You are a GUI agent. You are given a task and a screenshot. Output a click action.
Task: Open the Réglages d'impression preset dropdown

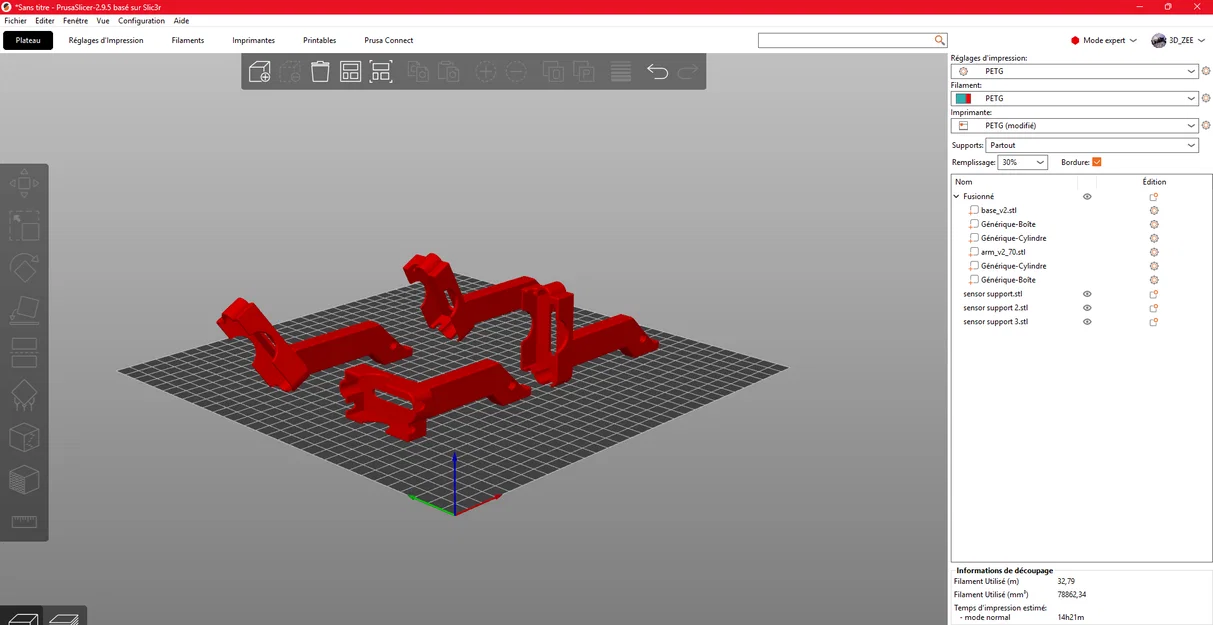point(1074,71)
